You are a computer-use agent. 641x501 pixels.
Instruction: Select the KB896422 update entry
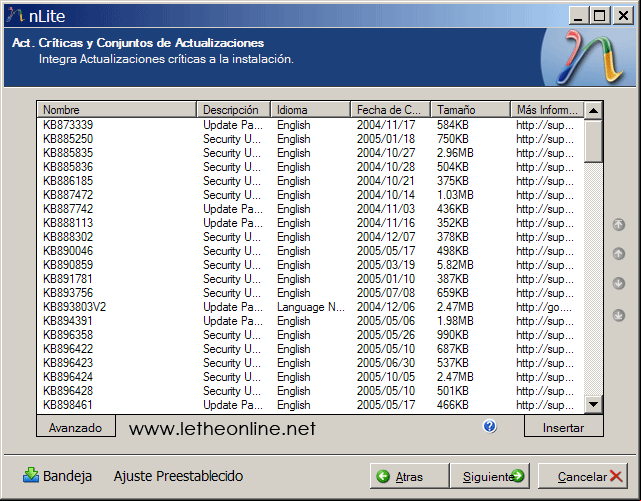(x=311, y=349)
